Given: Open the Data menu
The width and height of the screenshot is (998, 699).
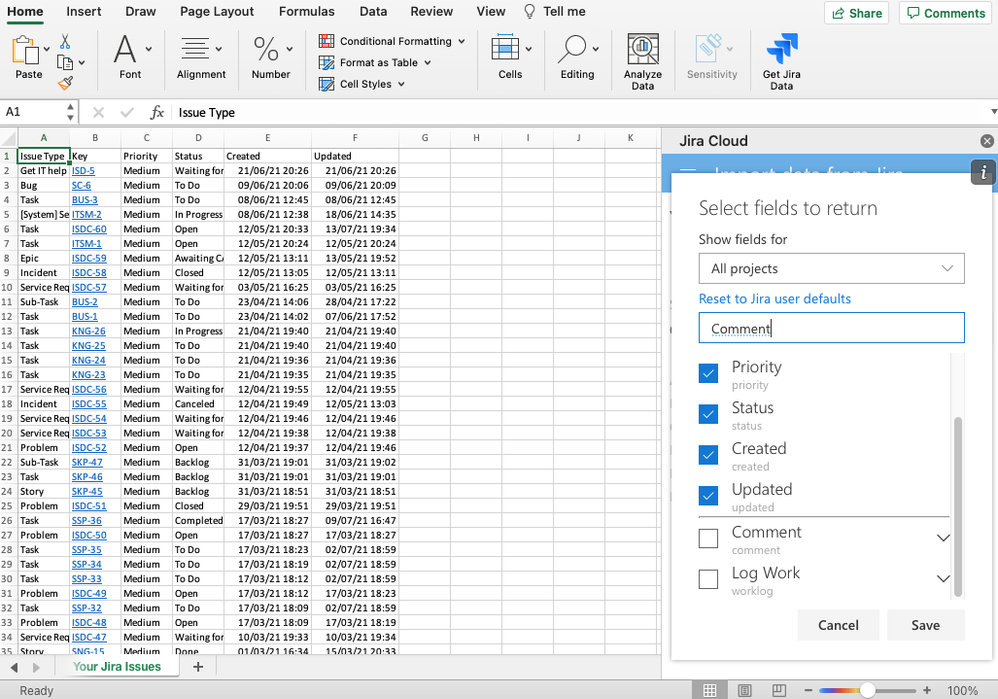Looking at the screenshot, I should [373, 11].
